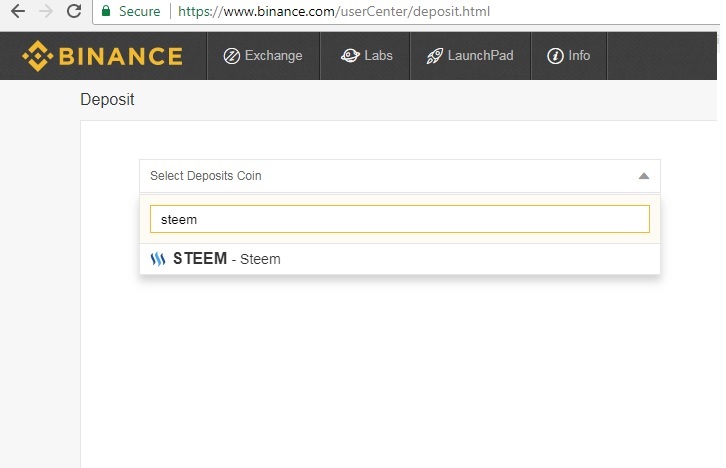Click the Steem logo icon in results
This screenshot has height=468, width=726.
click(x=158, y=259)
